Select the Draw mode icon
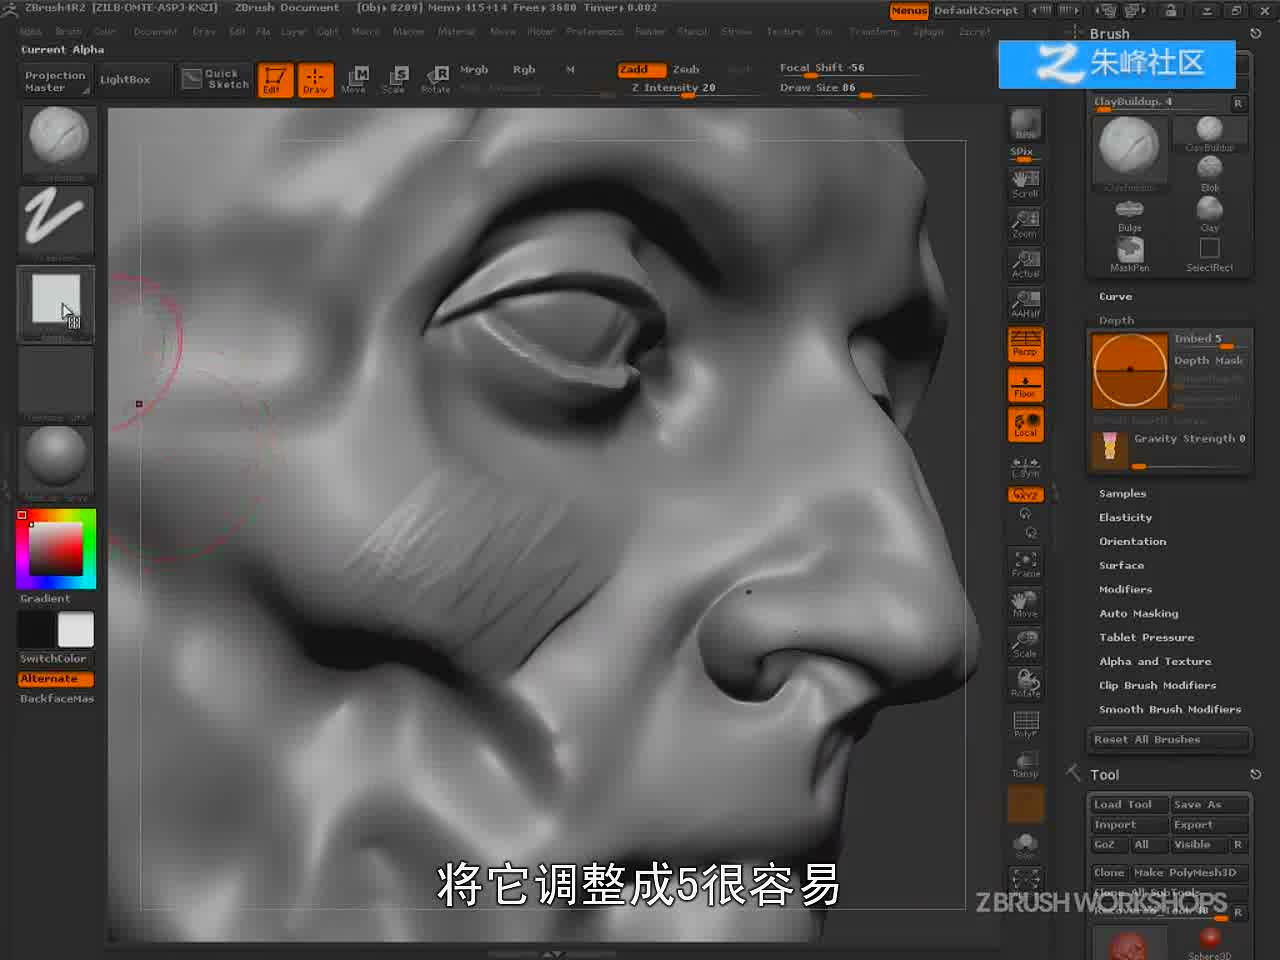The width and height of the screenshot is (1280, 960). pyautogui.click(x=314, y=79)
